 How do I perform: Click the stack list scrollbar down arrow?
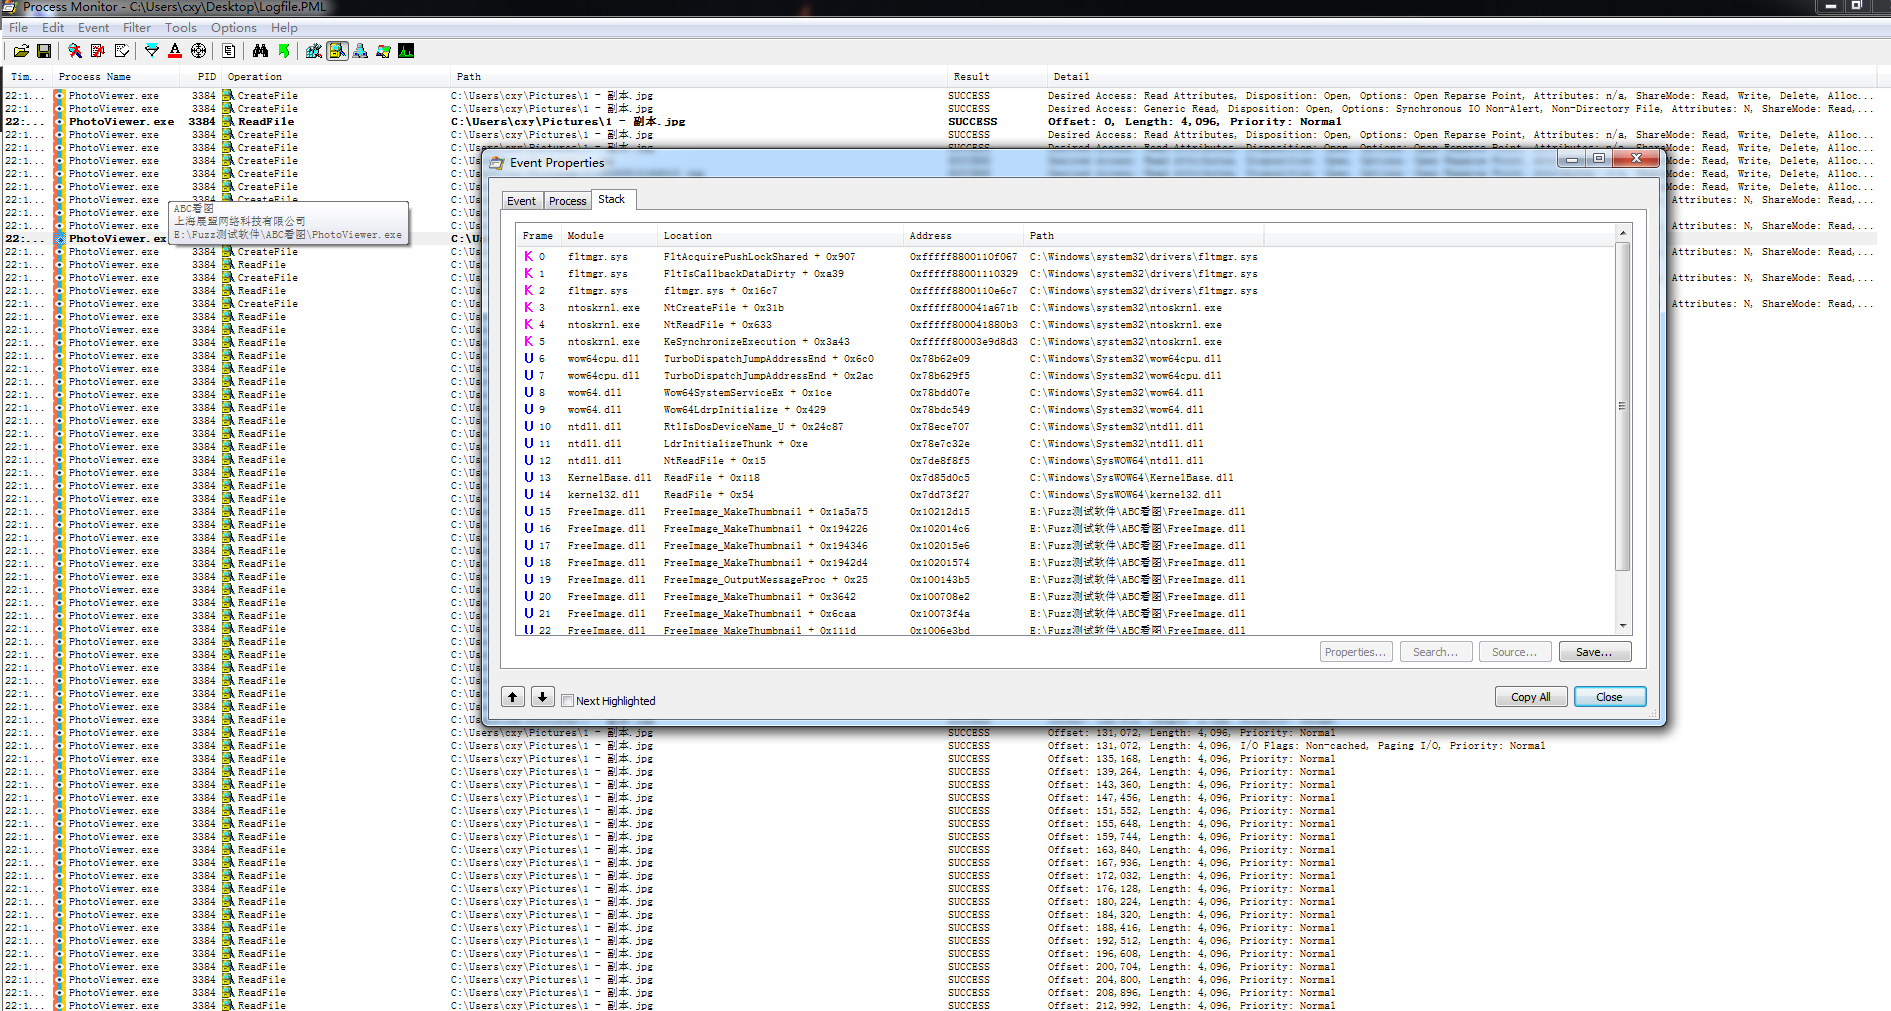[1622, 627]
